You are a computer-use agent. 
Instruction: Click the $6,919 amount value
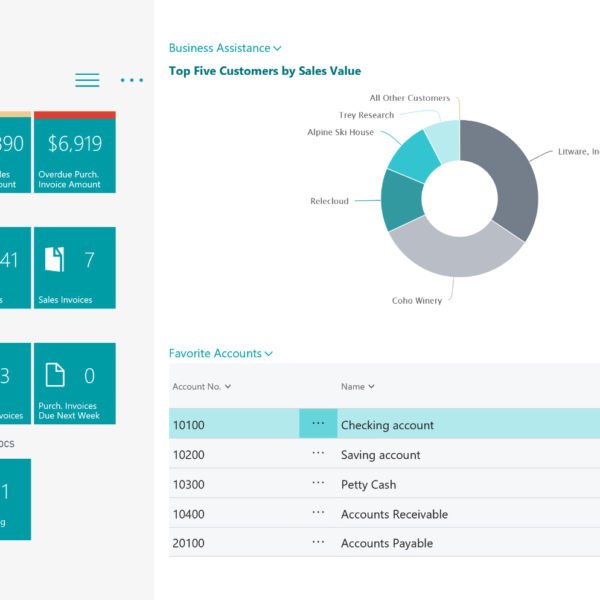tap(75, 144)
